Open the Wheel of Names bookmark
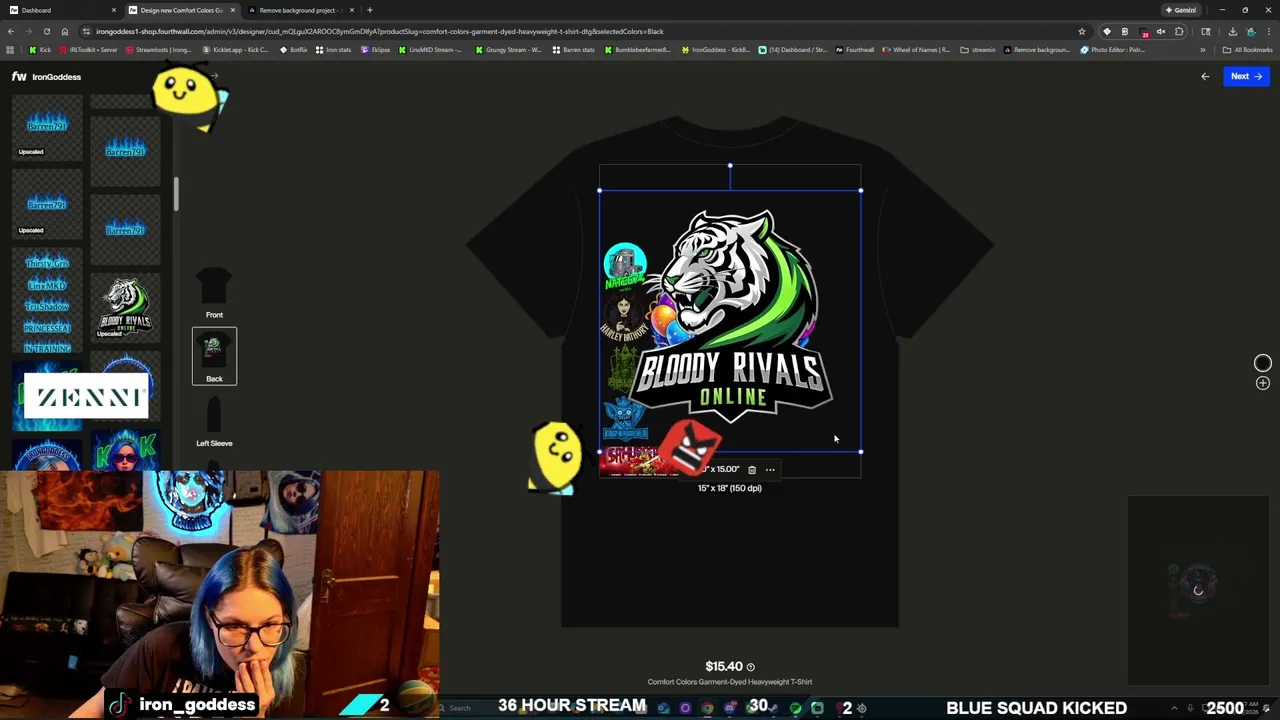 tap(916, 49)
